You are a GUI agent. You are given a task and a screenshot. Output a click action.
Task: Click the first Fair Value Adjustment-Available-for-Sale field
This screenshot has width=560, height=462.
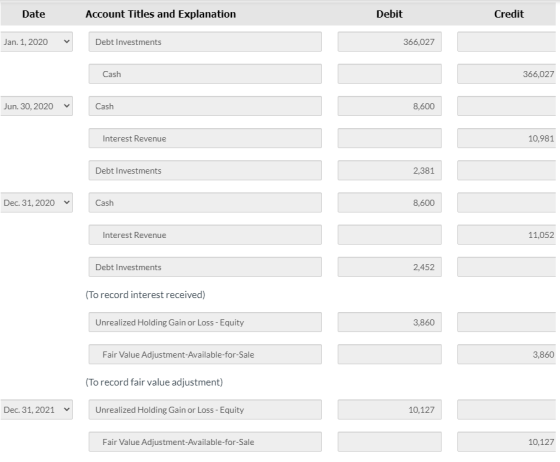point(205,354)
